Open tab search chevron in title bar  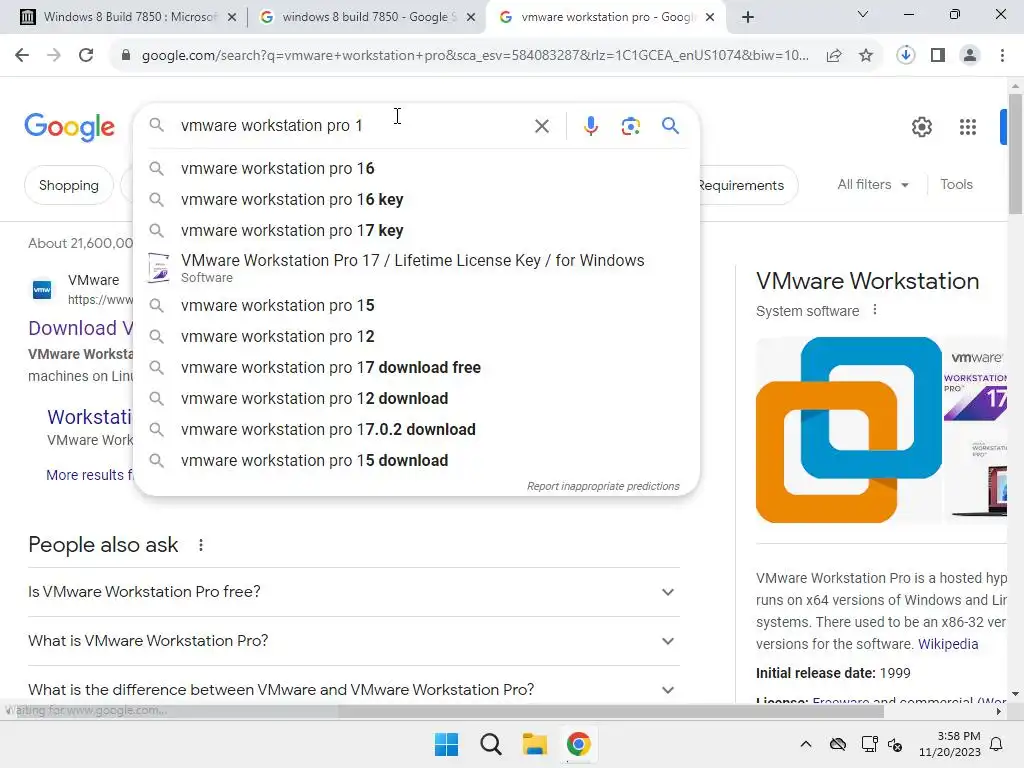(863, 14)
